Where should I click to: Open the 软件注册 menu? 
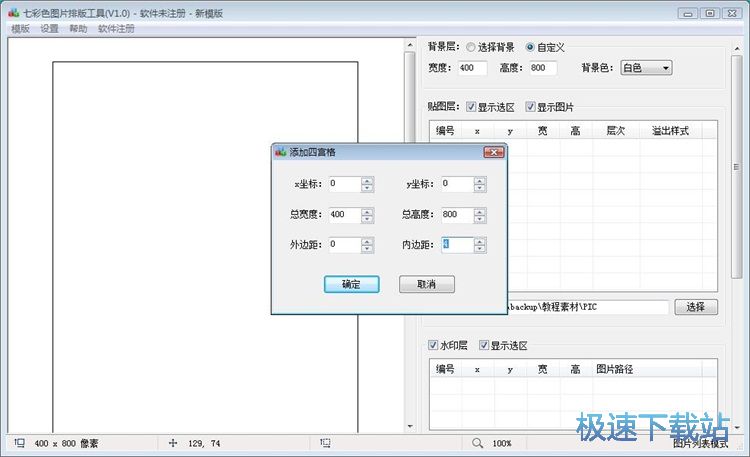click(116, 29)
